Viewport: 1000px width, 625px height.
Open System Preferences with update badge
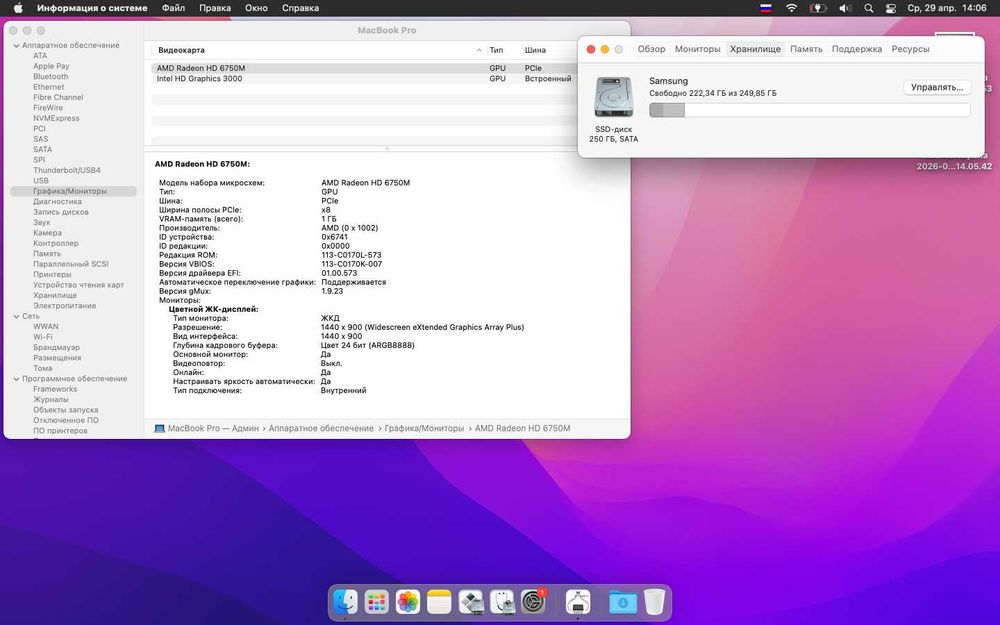tap(533, 601)
